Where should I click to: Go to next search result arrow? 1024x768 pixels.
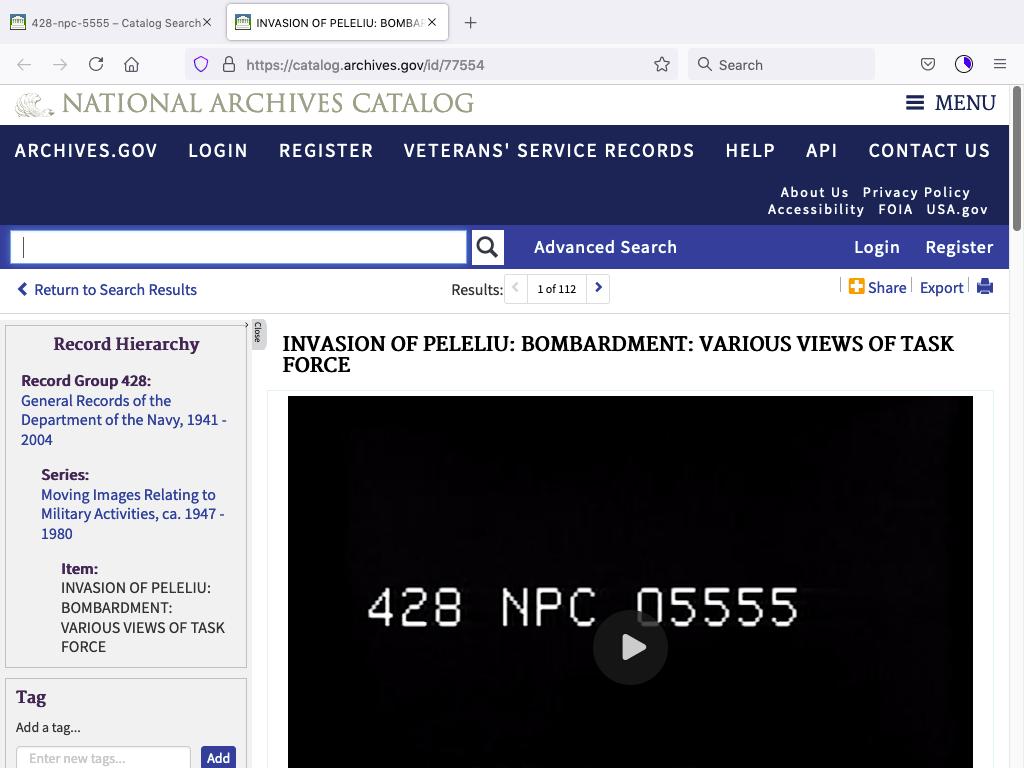(598, 289)
